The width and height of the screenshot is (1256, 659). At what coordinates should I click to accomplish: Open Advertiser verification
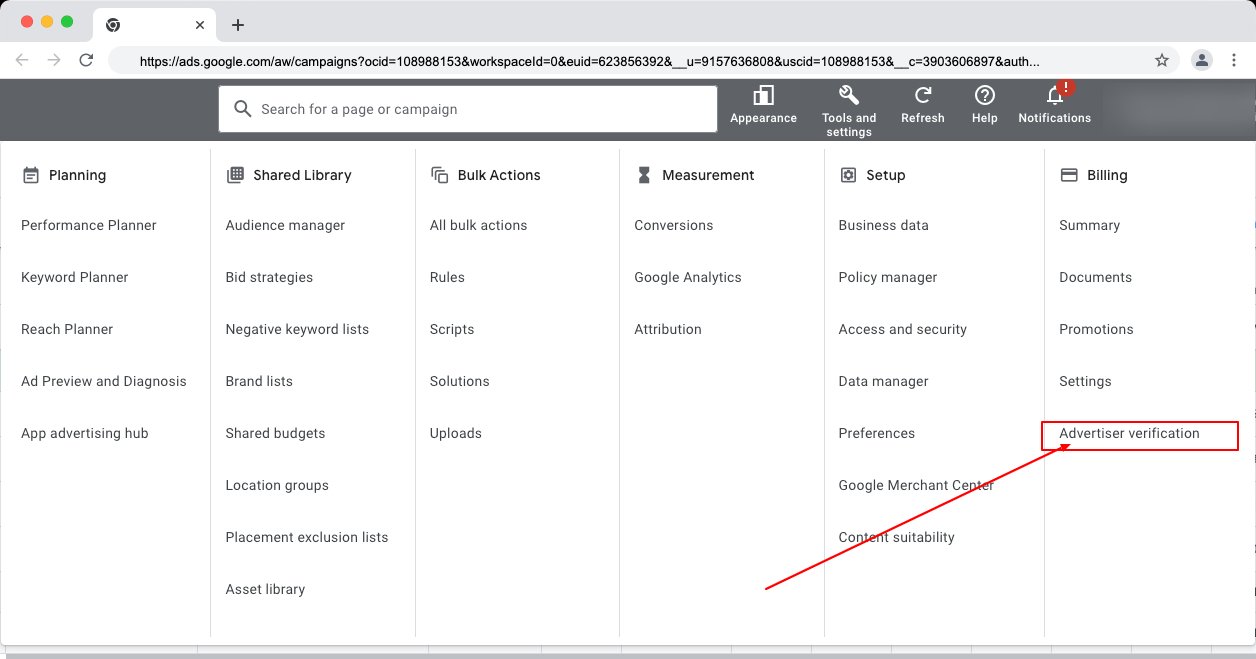point(1129,433)
